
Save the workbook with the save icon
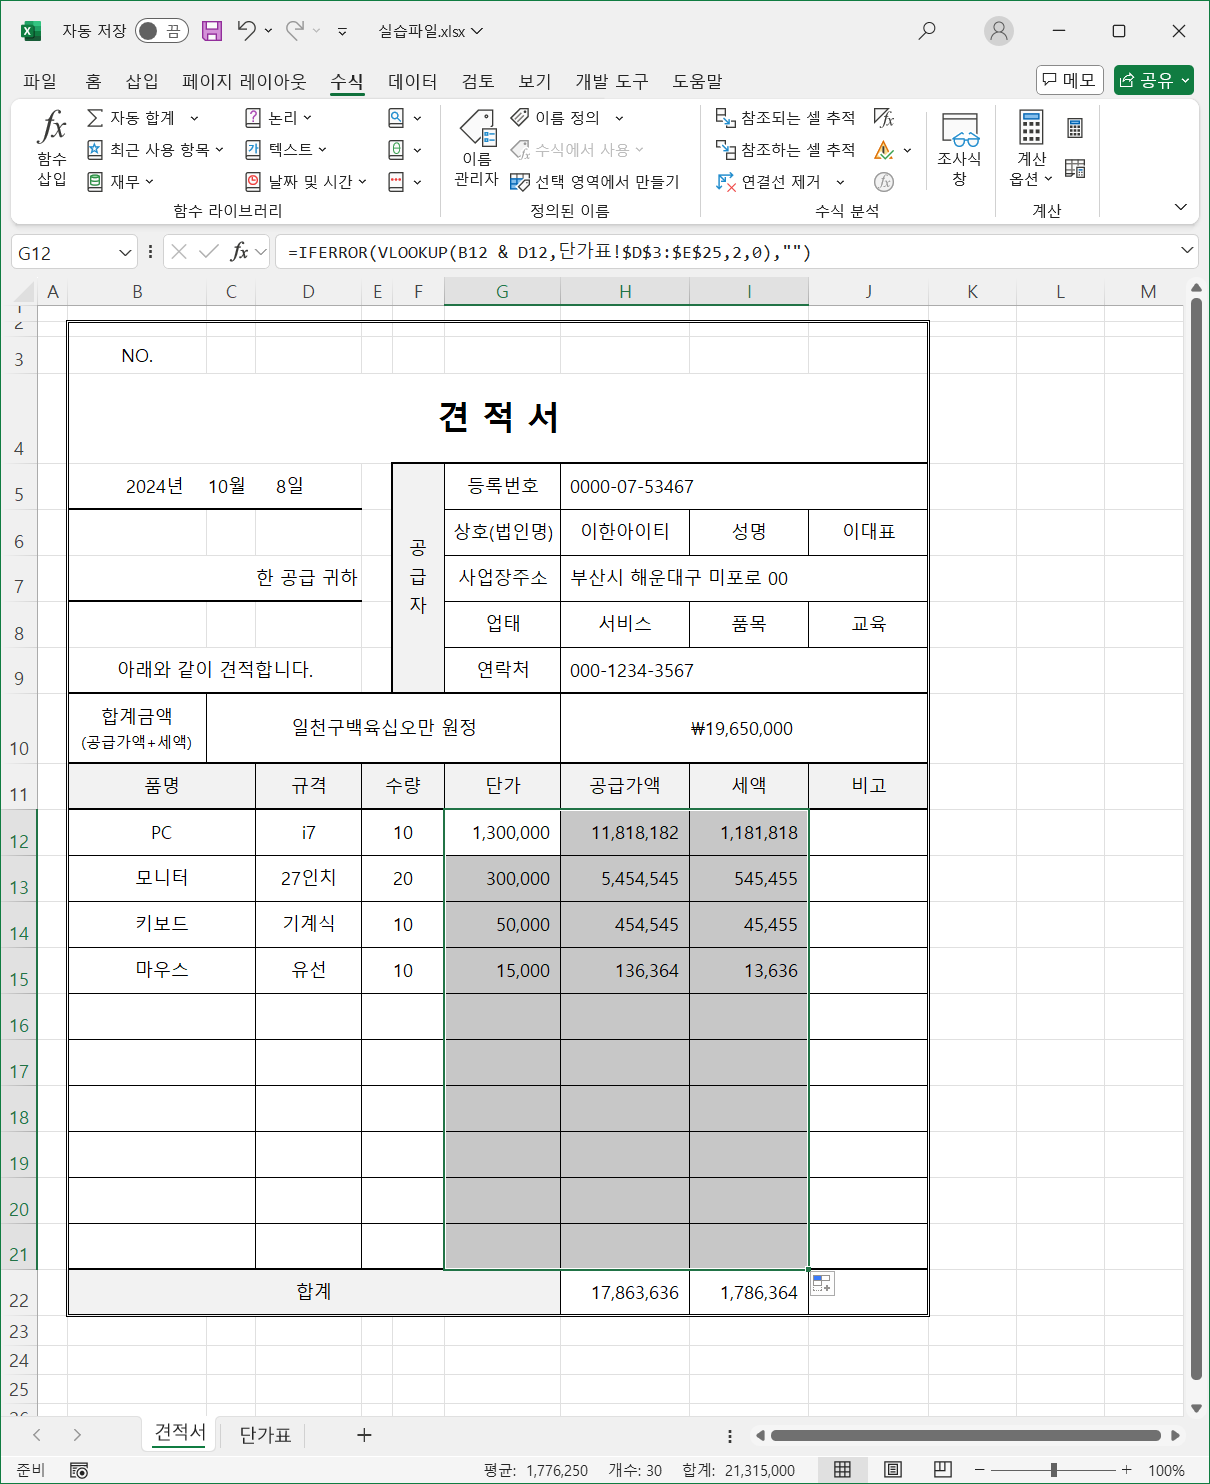point(212,31)
